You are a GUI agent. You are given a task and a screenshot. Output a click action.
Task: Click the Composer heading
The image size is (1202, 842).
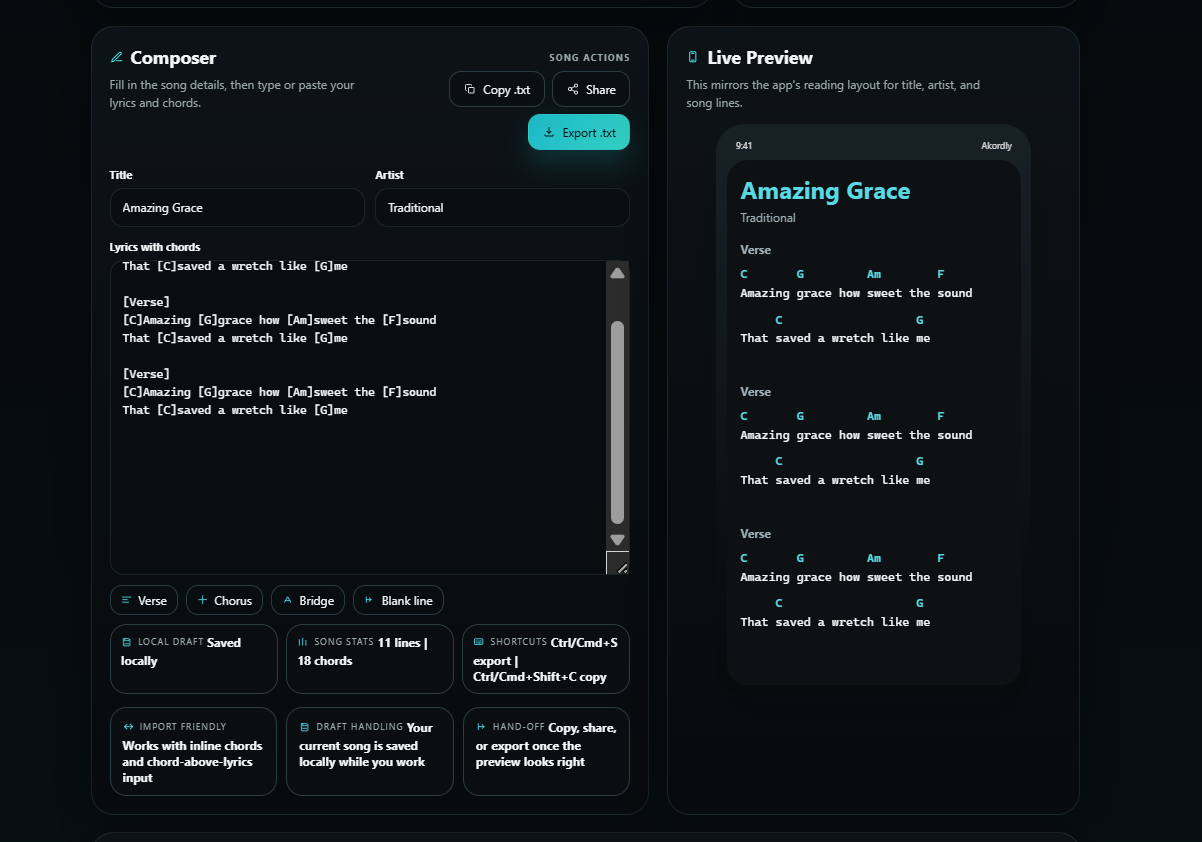pyautogui.click(x=173, y=58)
